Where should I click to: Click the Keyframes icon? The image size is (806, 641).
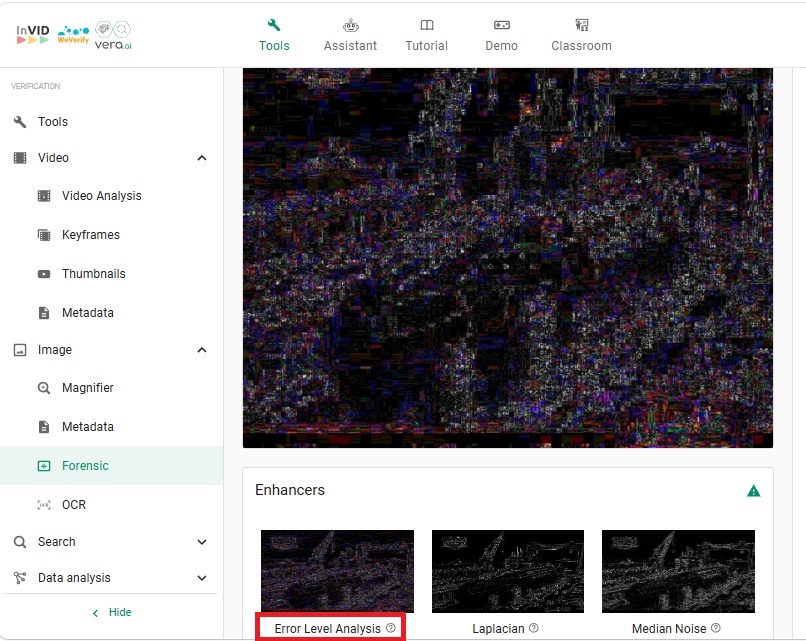44,235
